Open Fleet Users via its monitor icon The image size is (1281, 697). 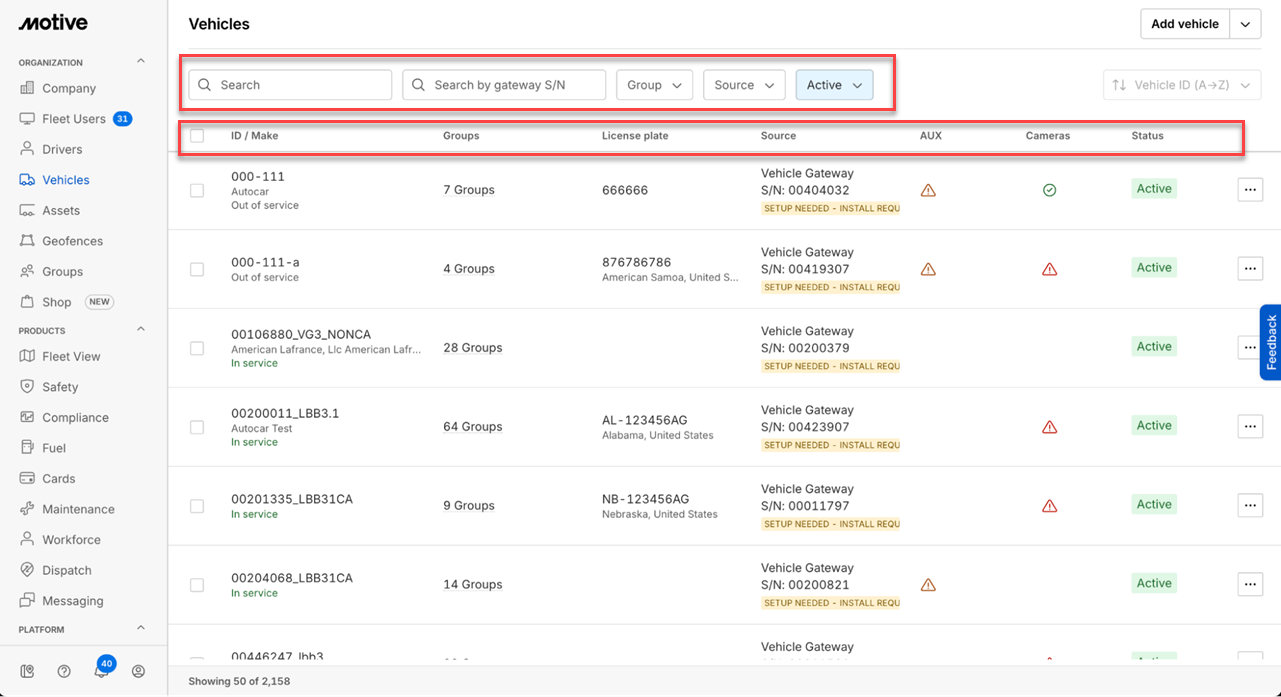click(x=27, y=119)
